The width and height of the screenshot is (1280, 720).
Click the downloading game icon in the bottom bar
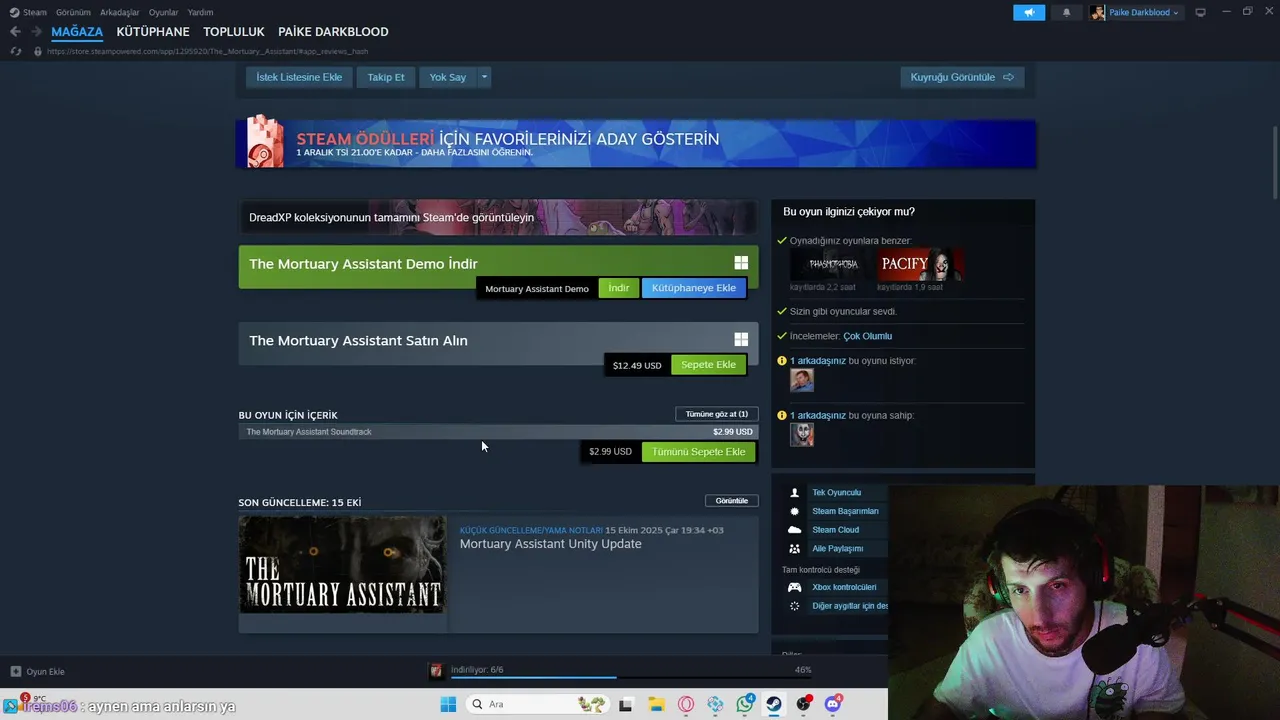pos(436,670)
